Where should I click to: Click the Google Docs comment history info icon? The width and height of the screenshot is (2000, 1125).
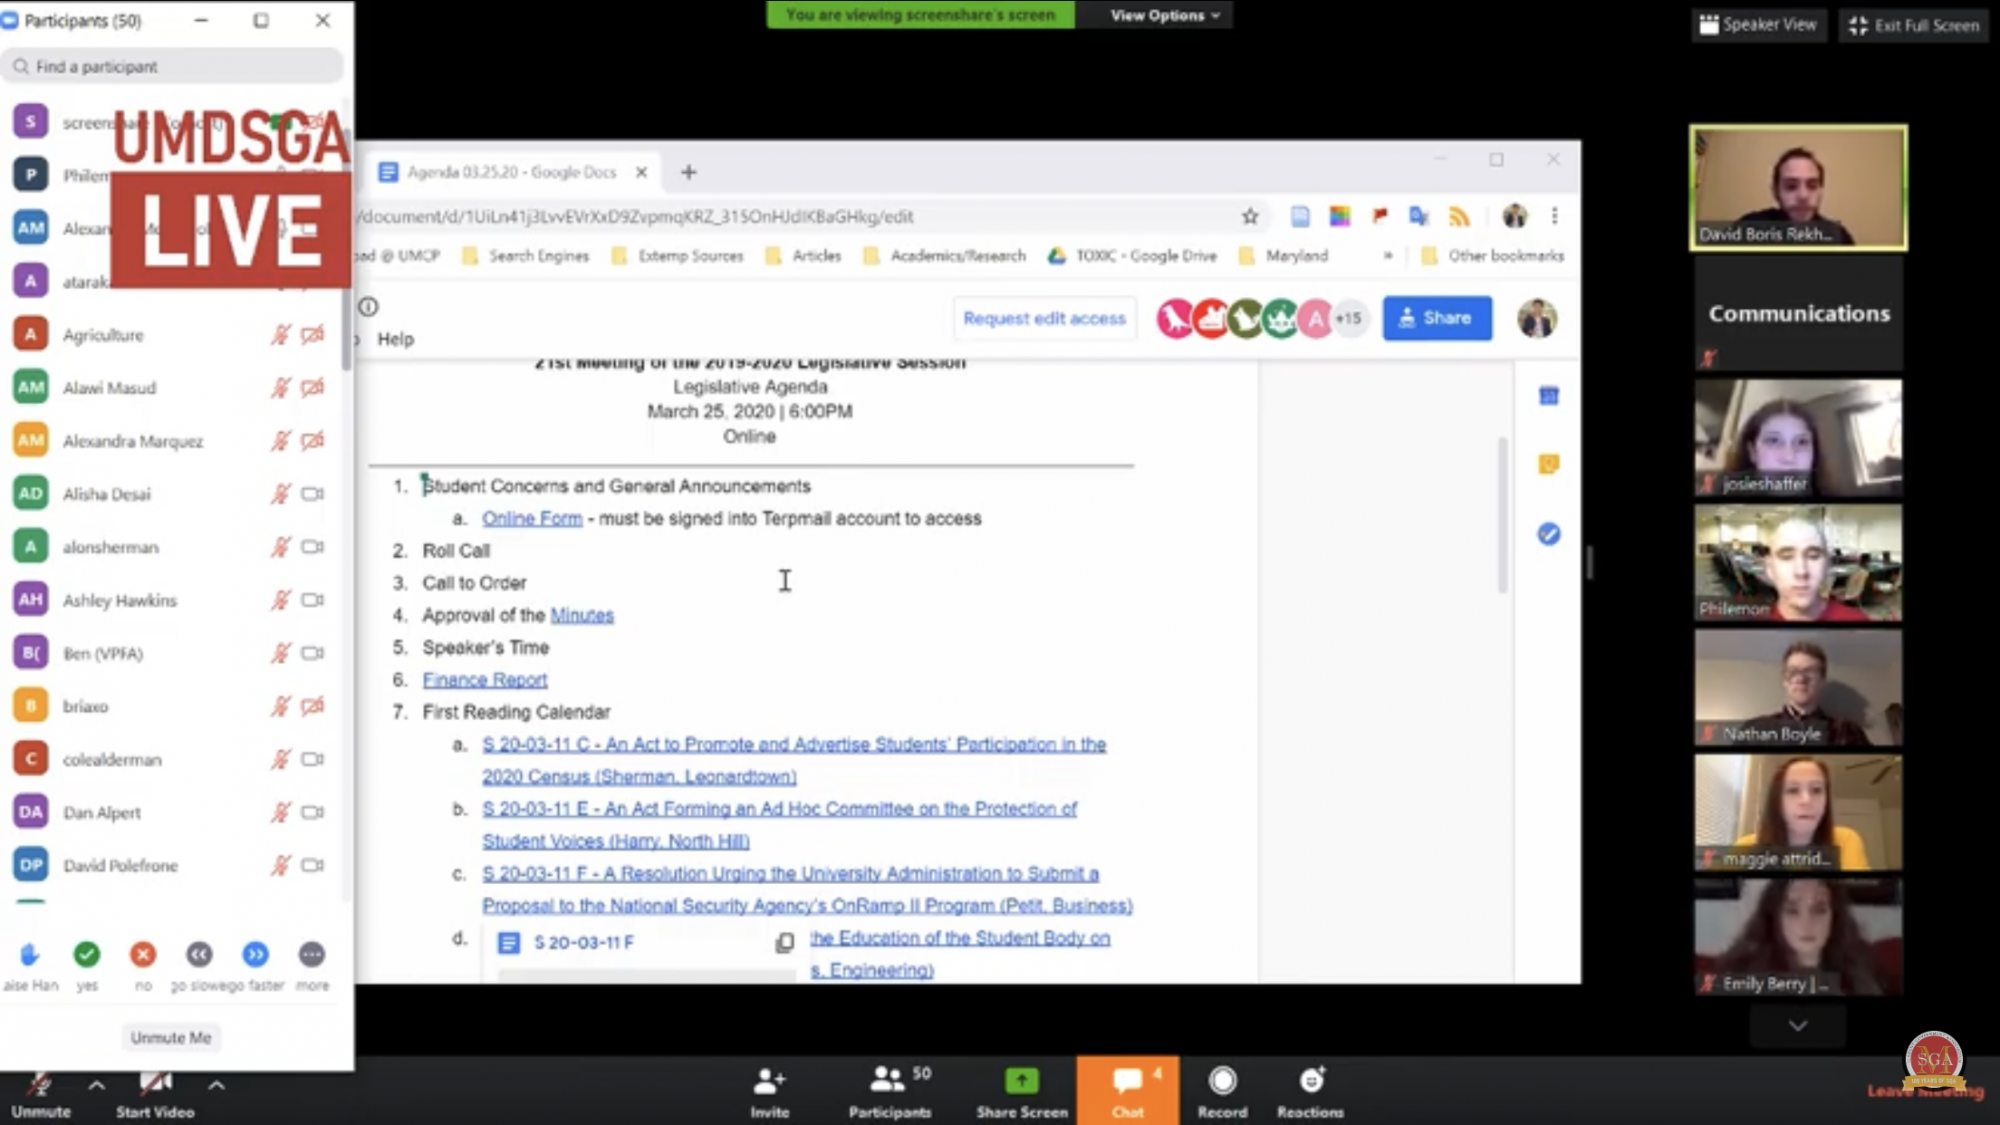click(368, 307)
